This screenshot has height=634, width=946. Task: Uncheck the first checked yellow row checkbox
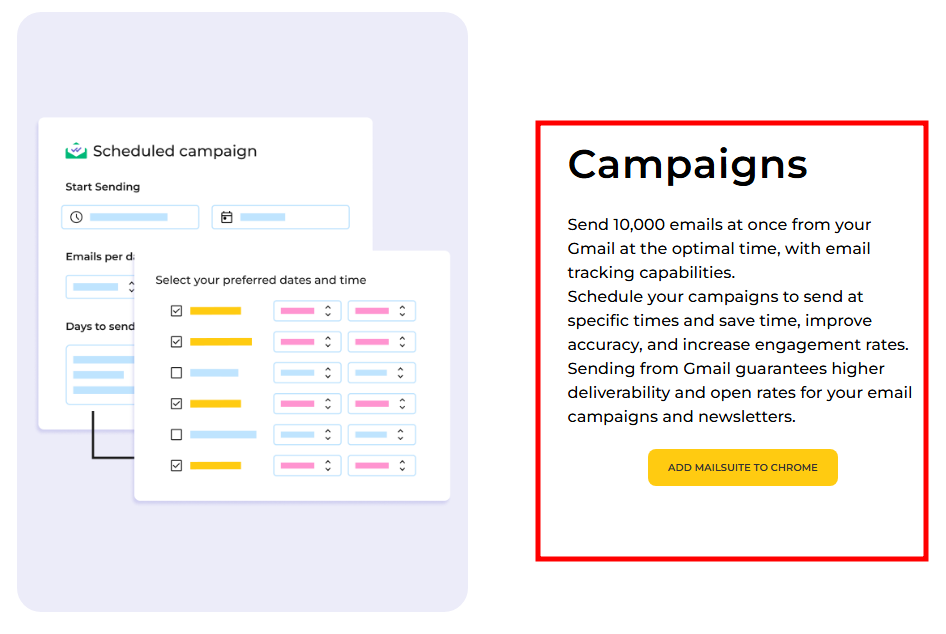coord(176,311)
